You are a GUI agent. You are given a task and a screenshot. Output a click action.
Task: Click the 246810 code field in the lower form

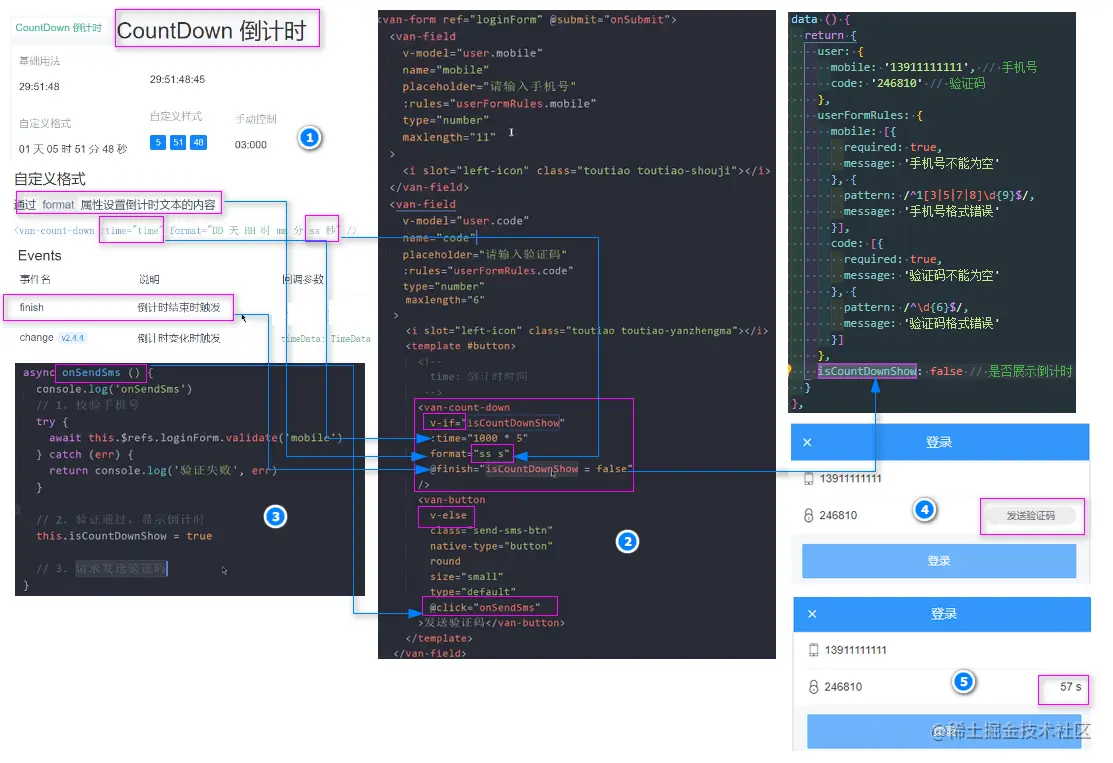click(x=843, y=687)
